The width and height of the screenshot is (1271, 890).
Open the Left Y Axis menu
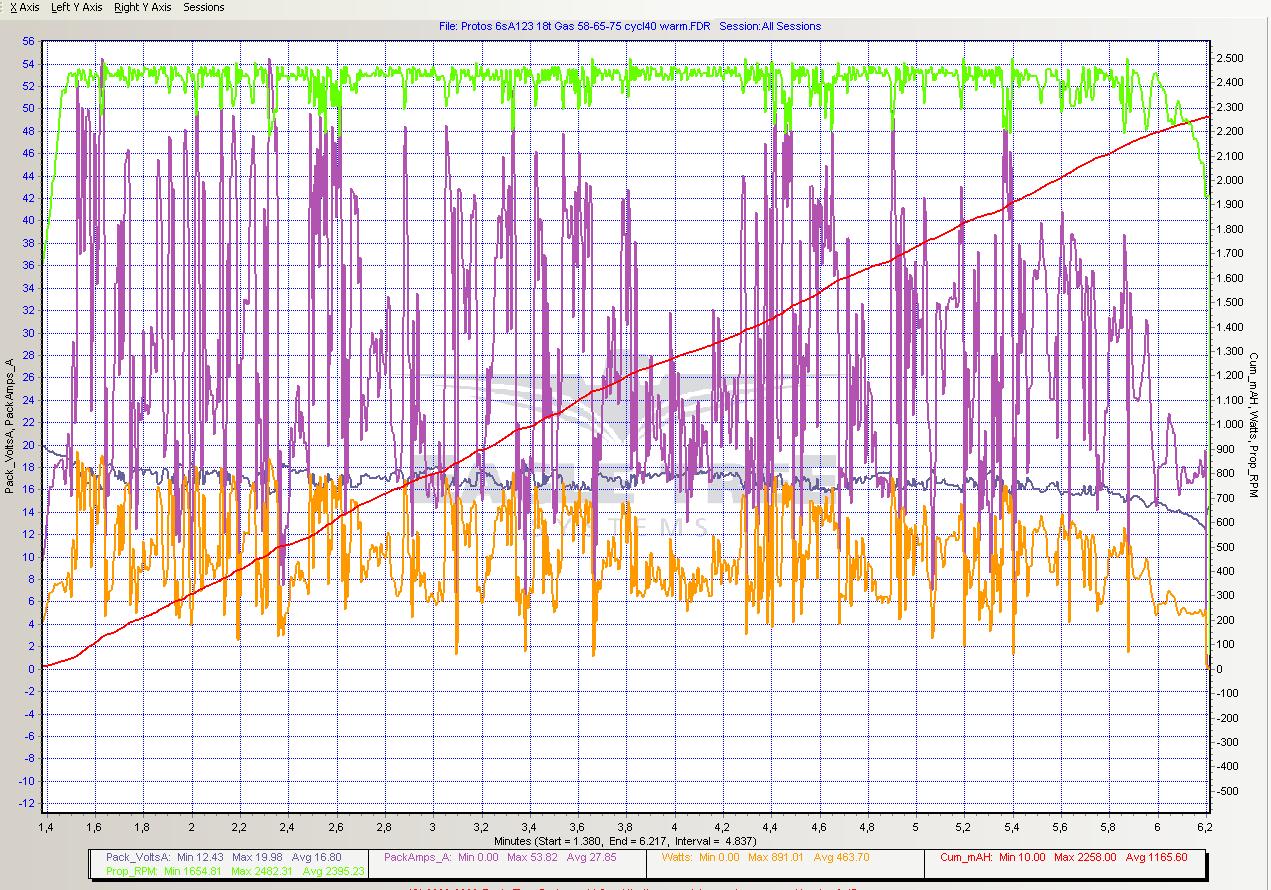click(x=76, y=7)
